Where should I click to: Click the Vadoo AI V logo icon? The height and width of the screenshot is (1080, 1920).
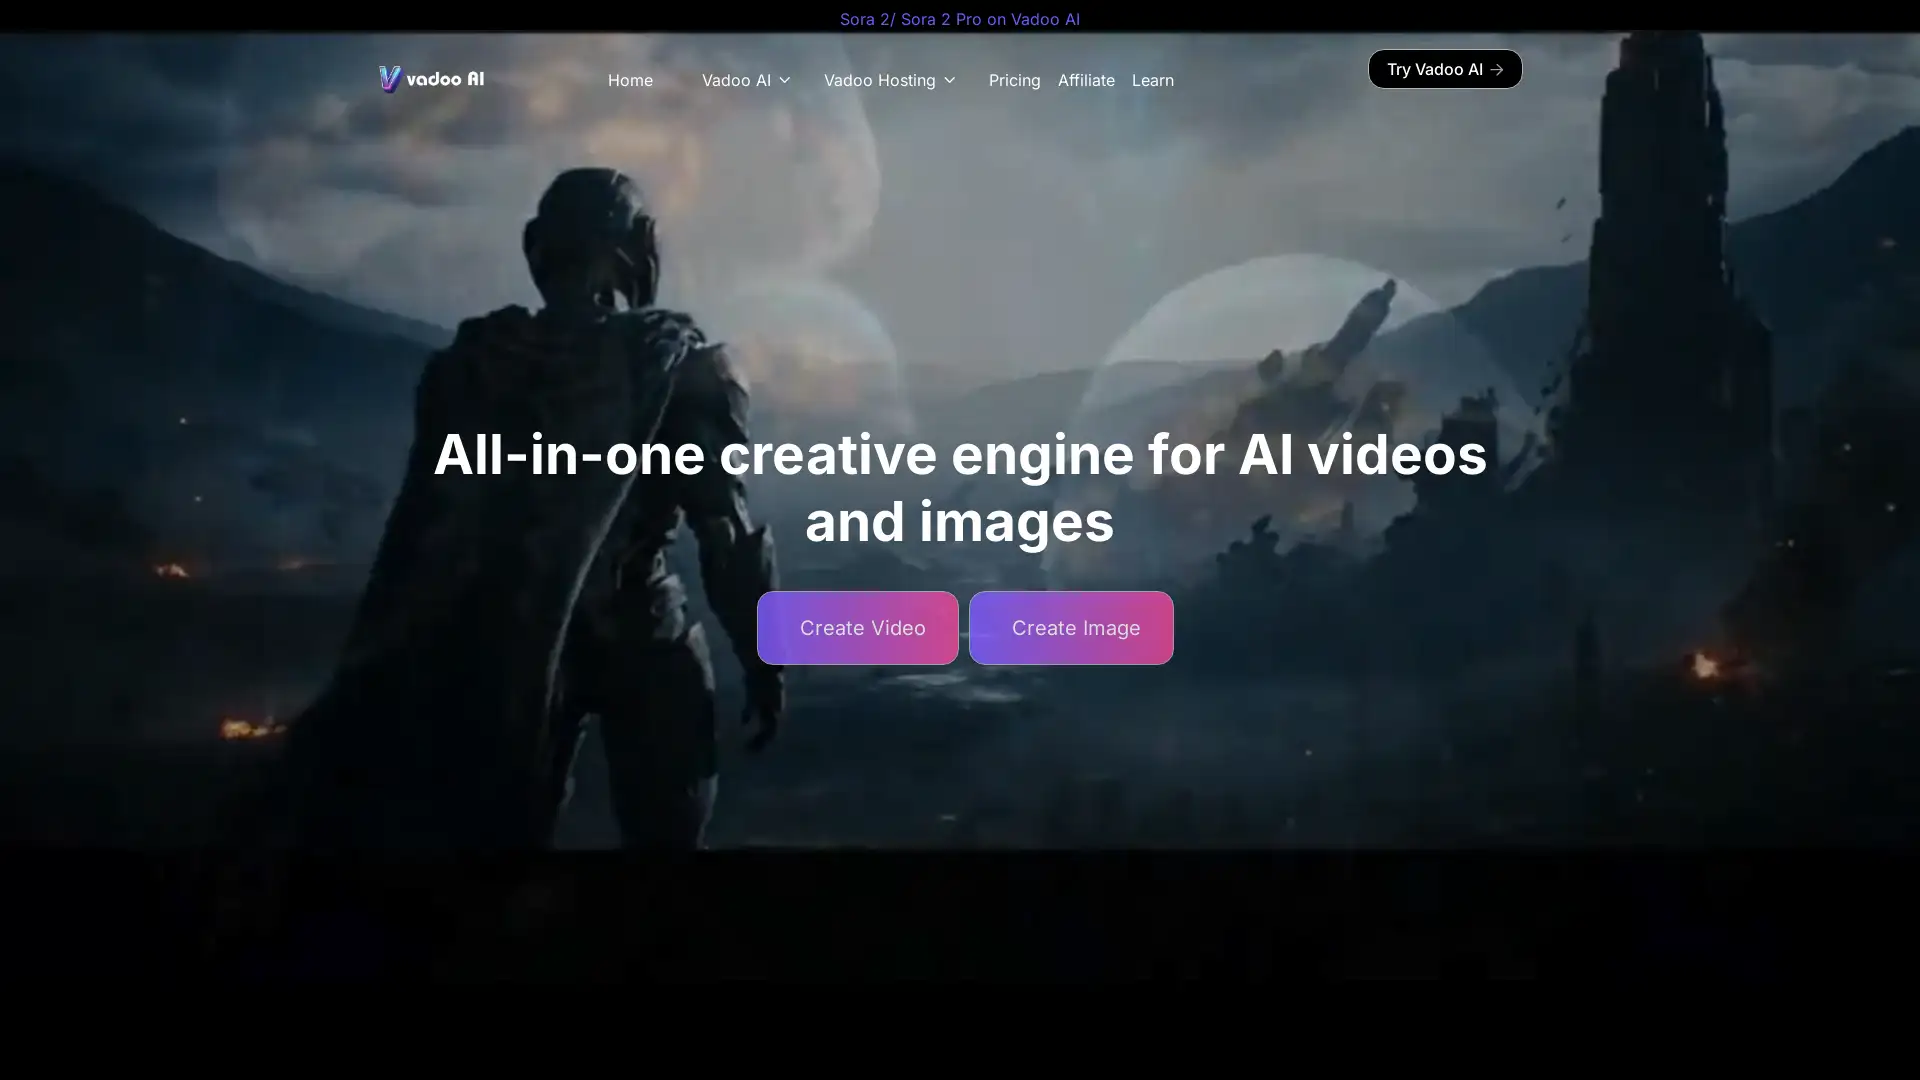(390, 79)
